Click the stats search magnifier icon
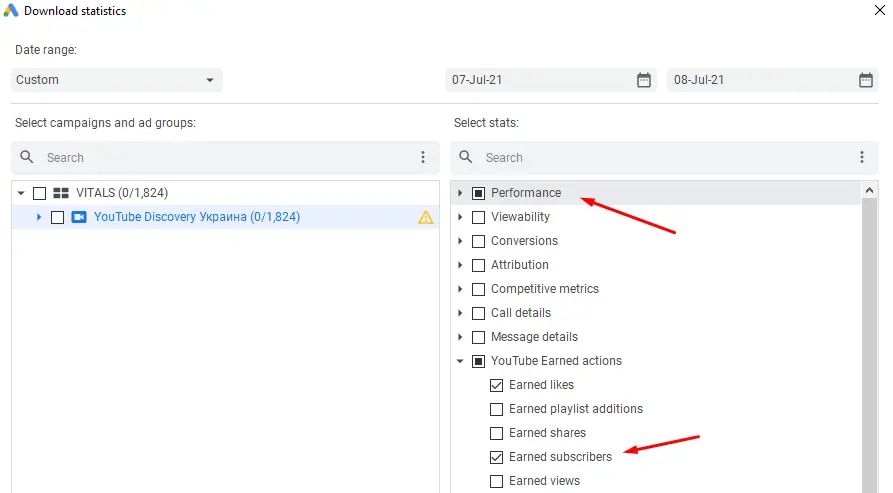 (466, 157)
